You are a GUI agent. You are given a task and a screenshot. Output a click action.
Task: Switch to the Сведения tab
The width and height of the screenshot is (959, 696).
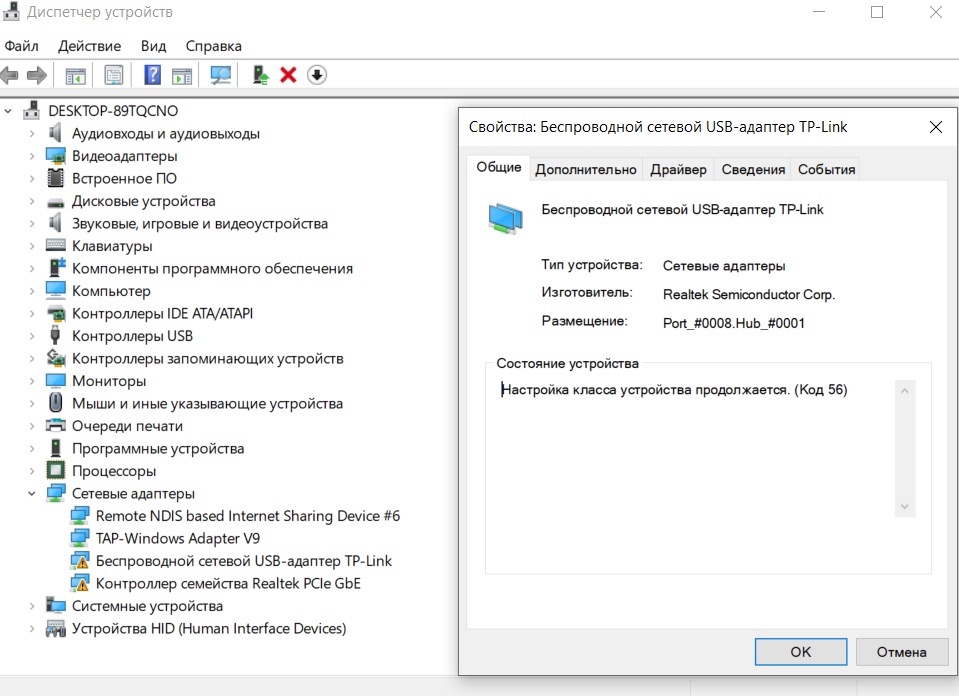point(753,169)
